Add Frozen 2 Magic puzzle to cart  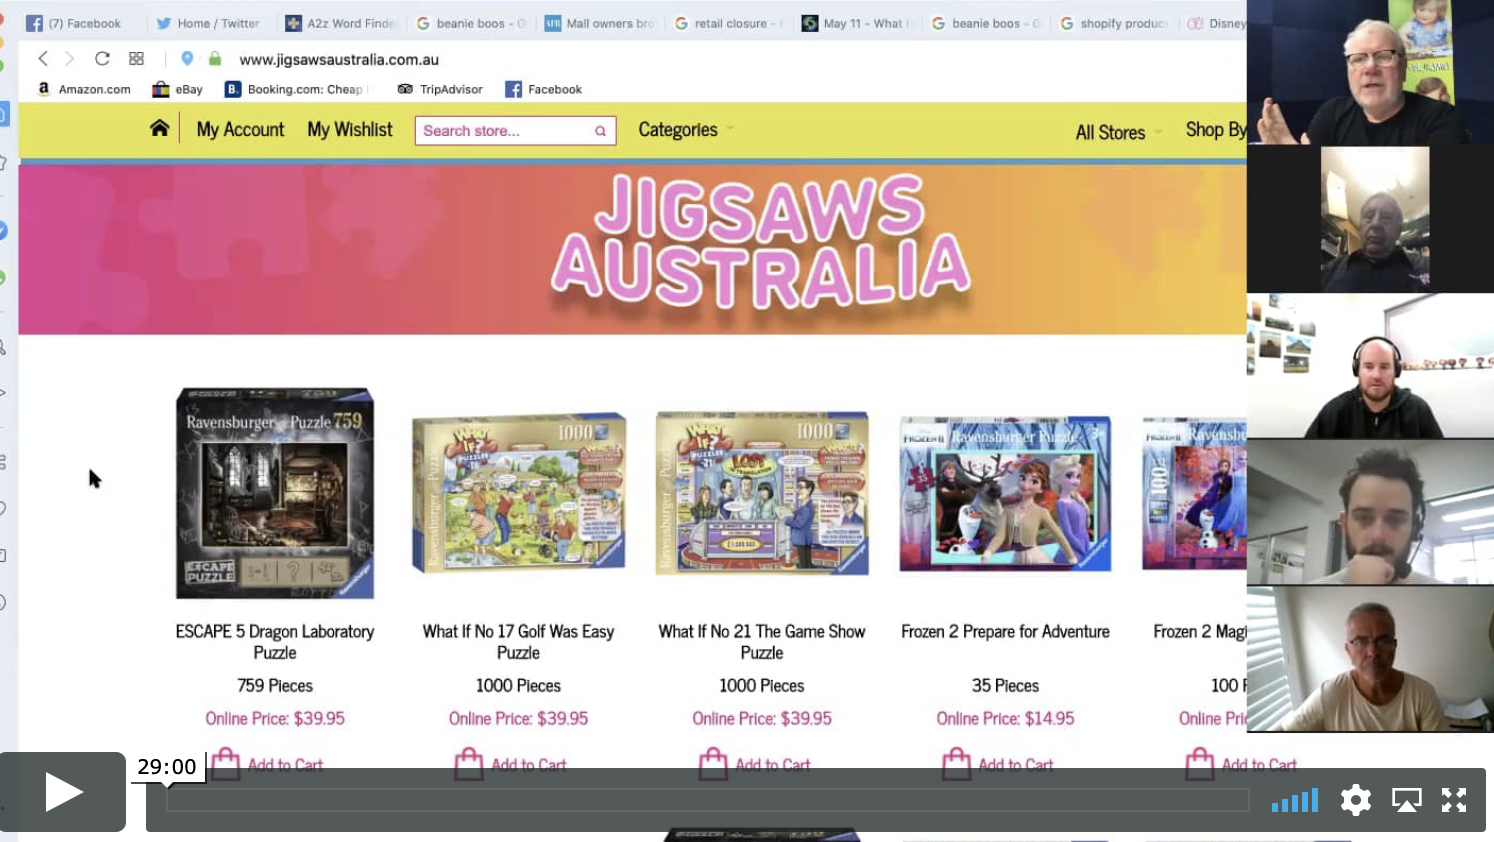pos(1241,764)
